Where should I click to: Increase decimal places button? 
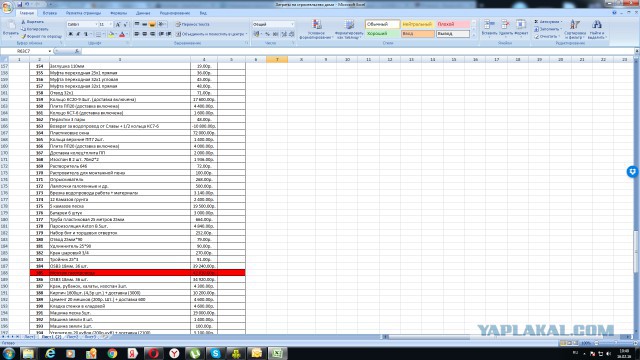pos(284,34)
